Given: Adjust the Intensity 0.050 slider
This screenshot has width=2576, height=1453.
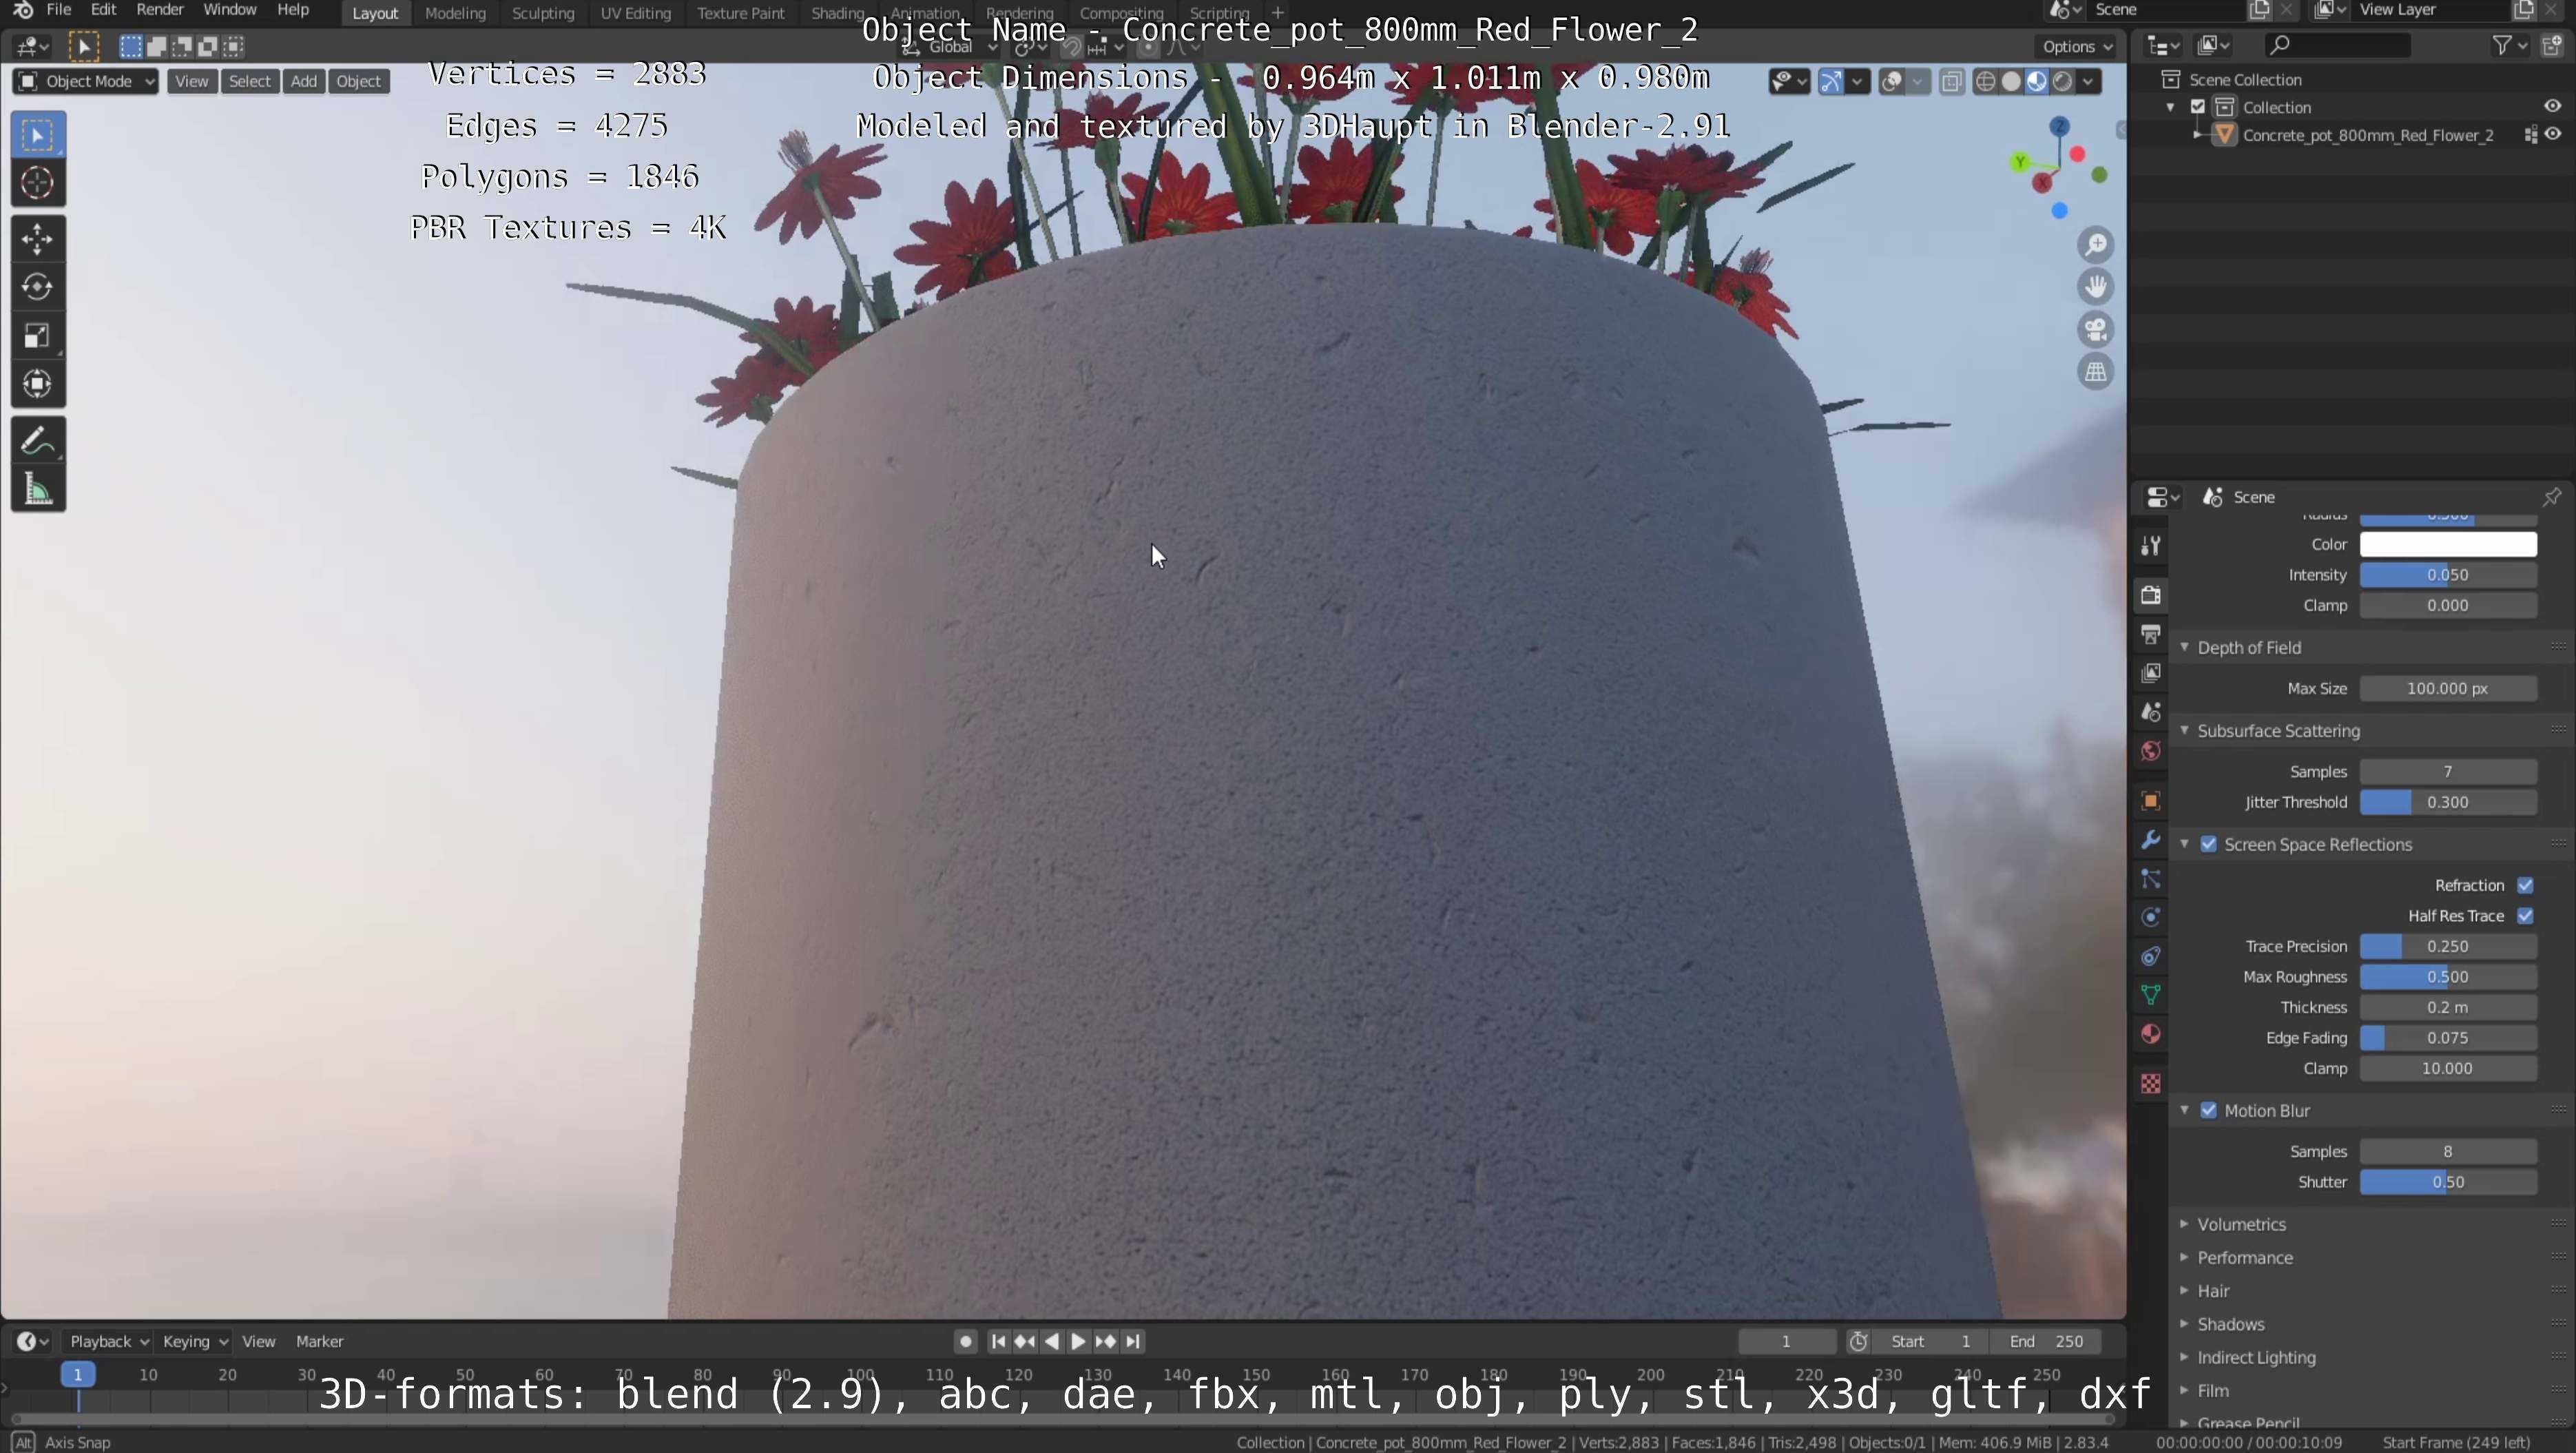Looking at the screenshot, I should [2447, 575].
